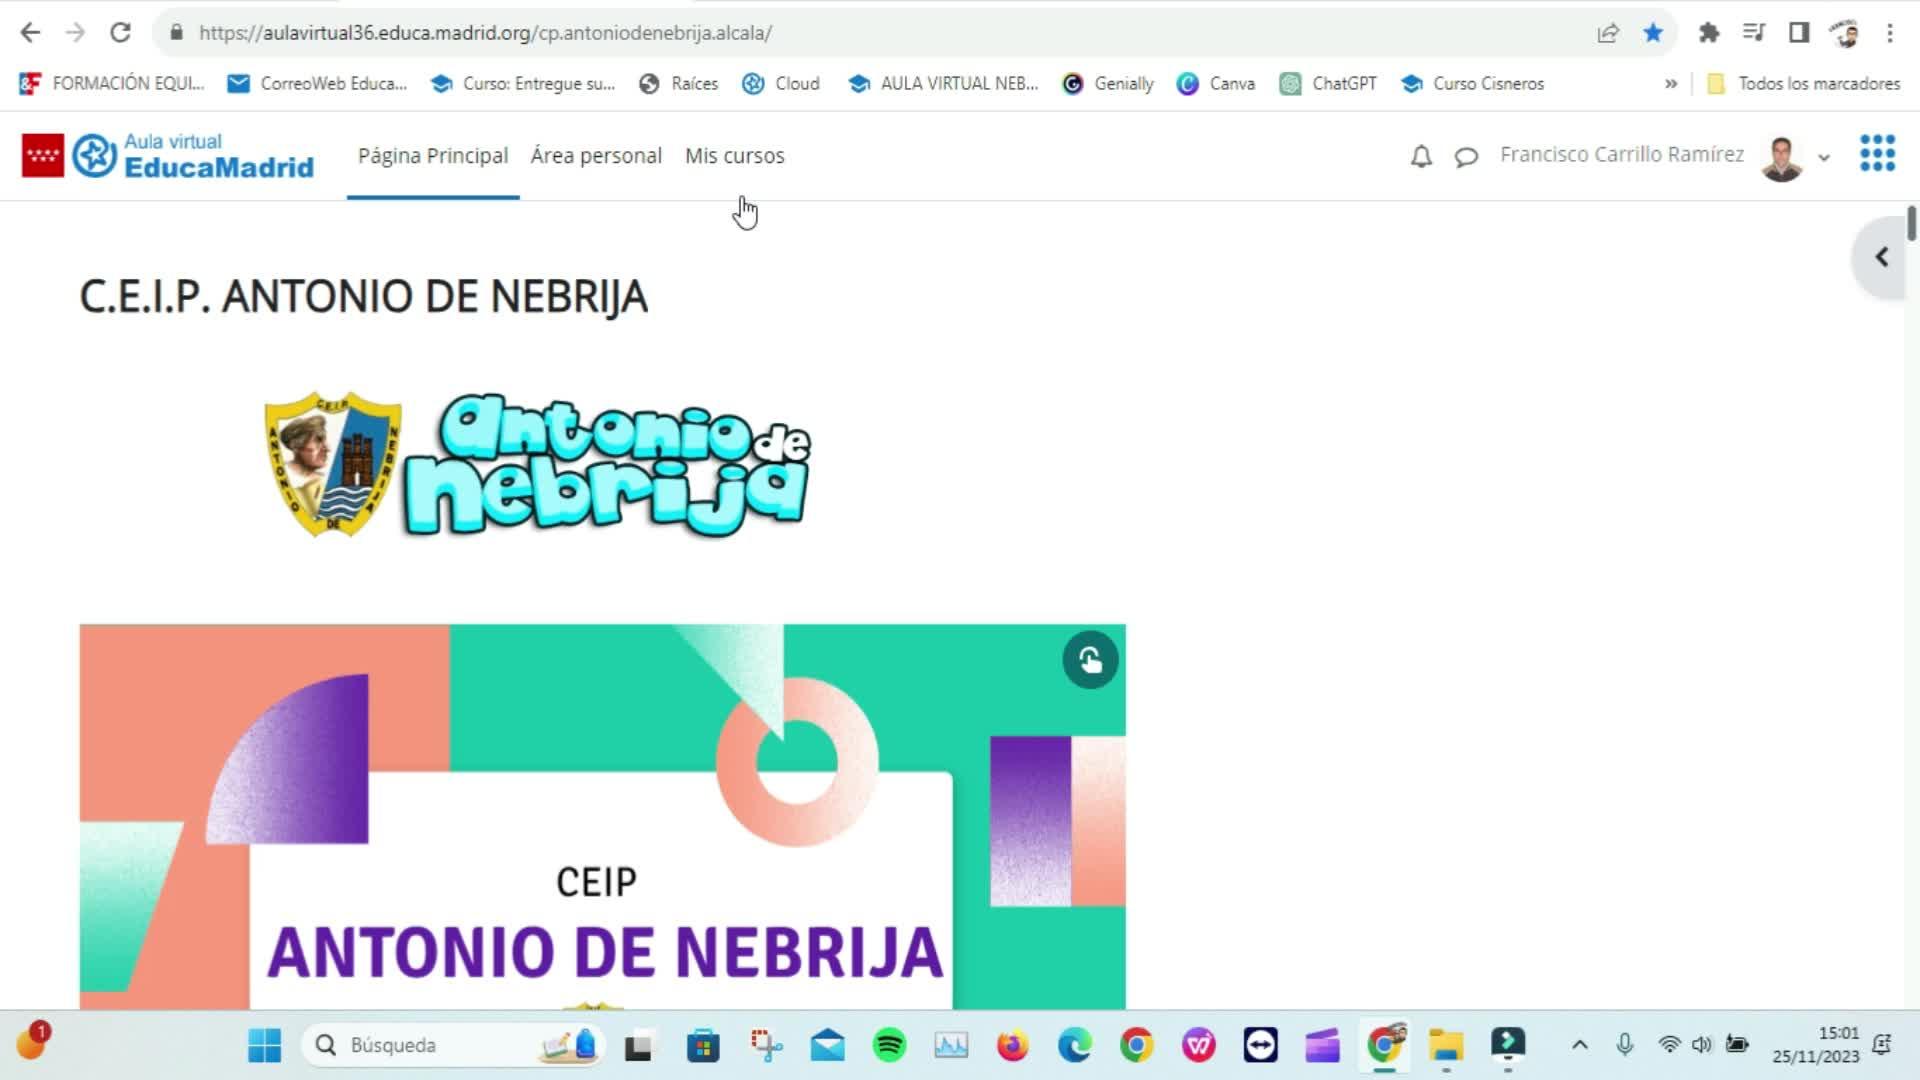Open Área personal tab

(x=596, y=156)
